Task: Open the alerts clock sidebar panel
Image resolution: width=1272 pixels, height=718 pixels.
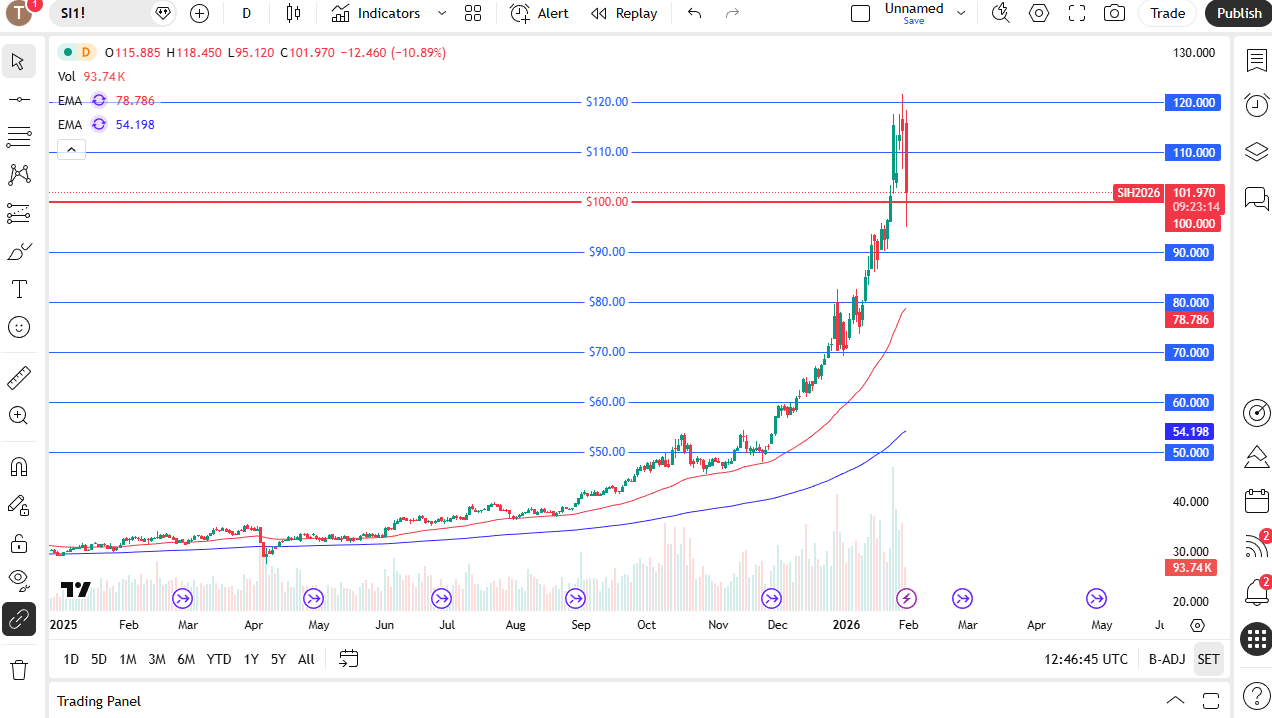Action: pos(1256,105)
